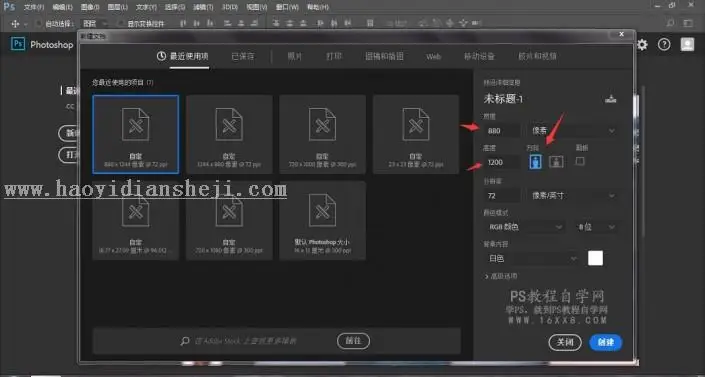Image resolution: width=705 pixels, height=377 pixels.
Task: Open the resolution unit 像素/英寸 dropdown
Action: (x=572, y=196)
